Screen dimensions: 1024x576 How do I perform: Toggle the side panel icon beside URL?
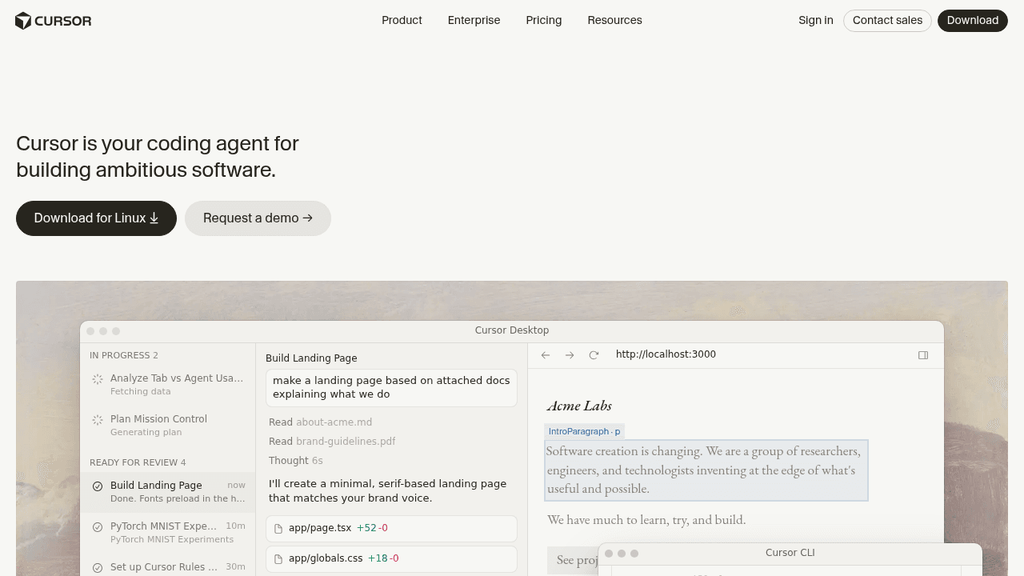[923, 355]
